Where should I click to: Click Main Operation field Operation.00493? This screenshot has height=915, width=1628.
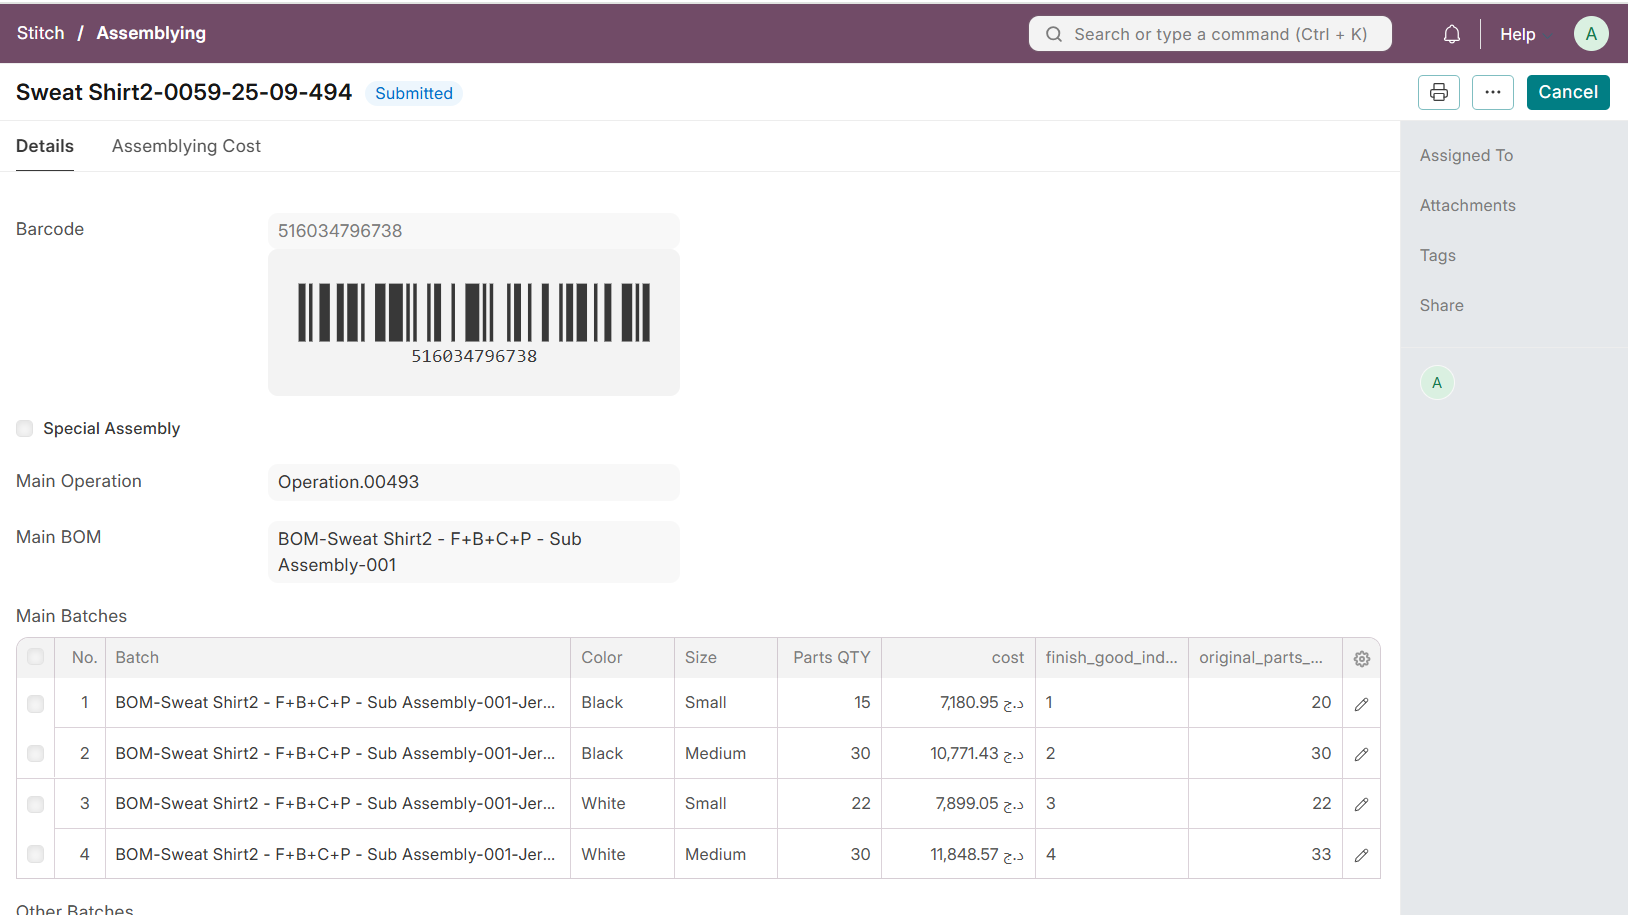click(474, 482)
